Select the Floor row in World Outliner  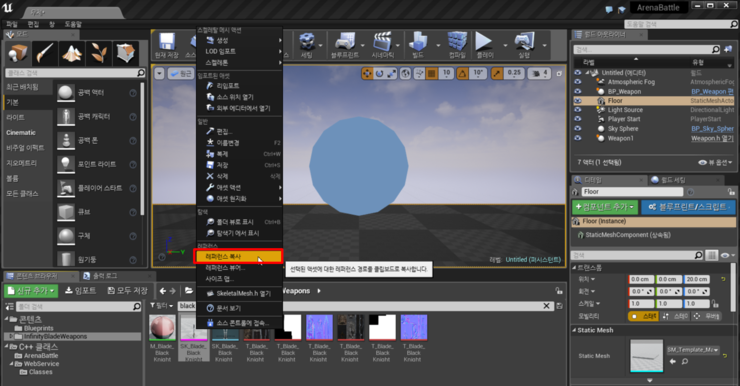(x=654, y=101)
